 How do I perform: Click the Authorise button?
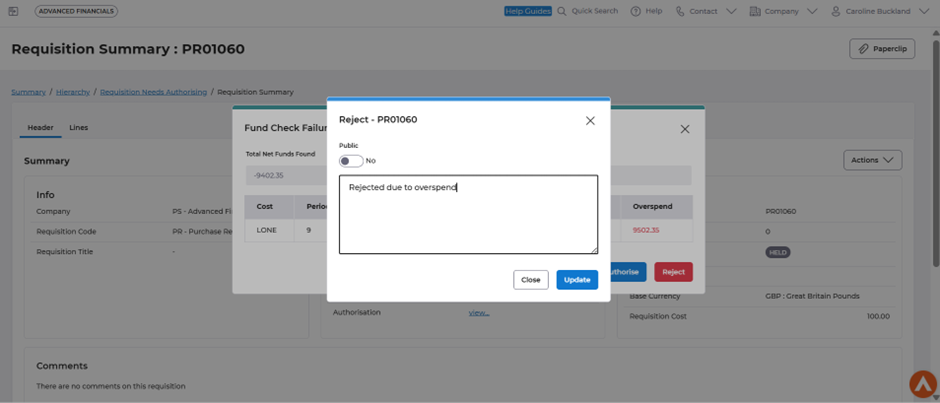[626, 272]
